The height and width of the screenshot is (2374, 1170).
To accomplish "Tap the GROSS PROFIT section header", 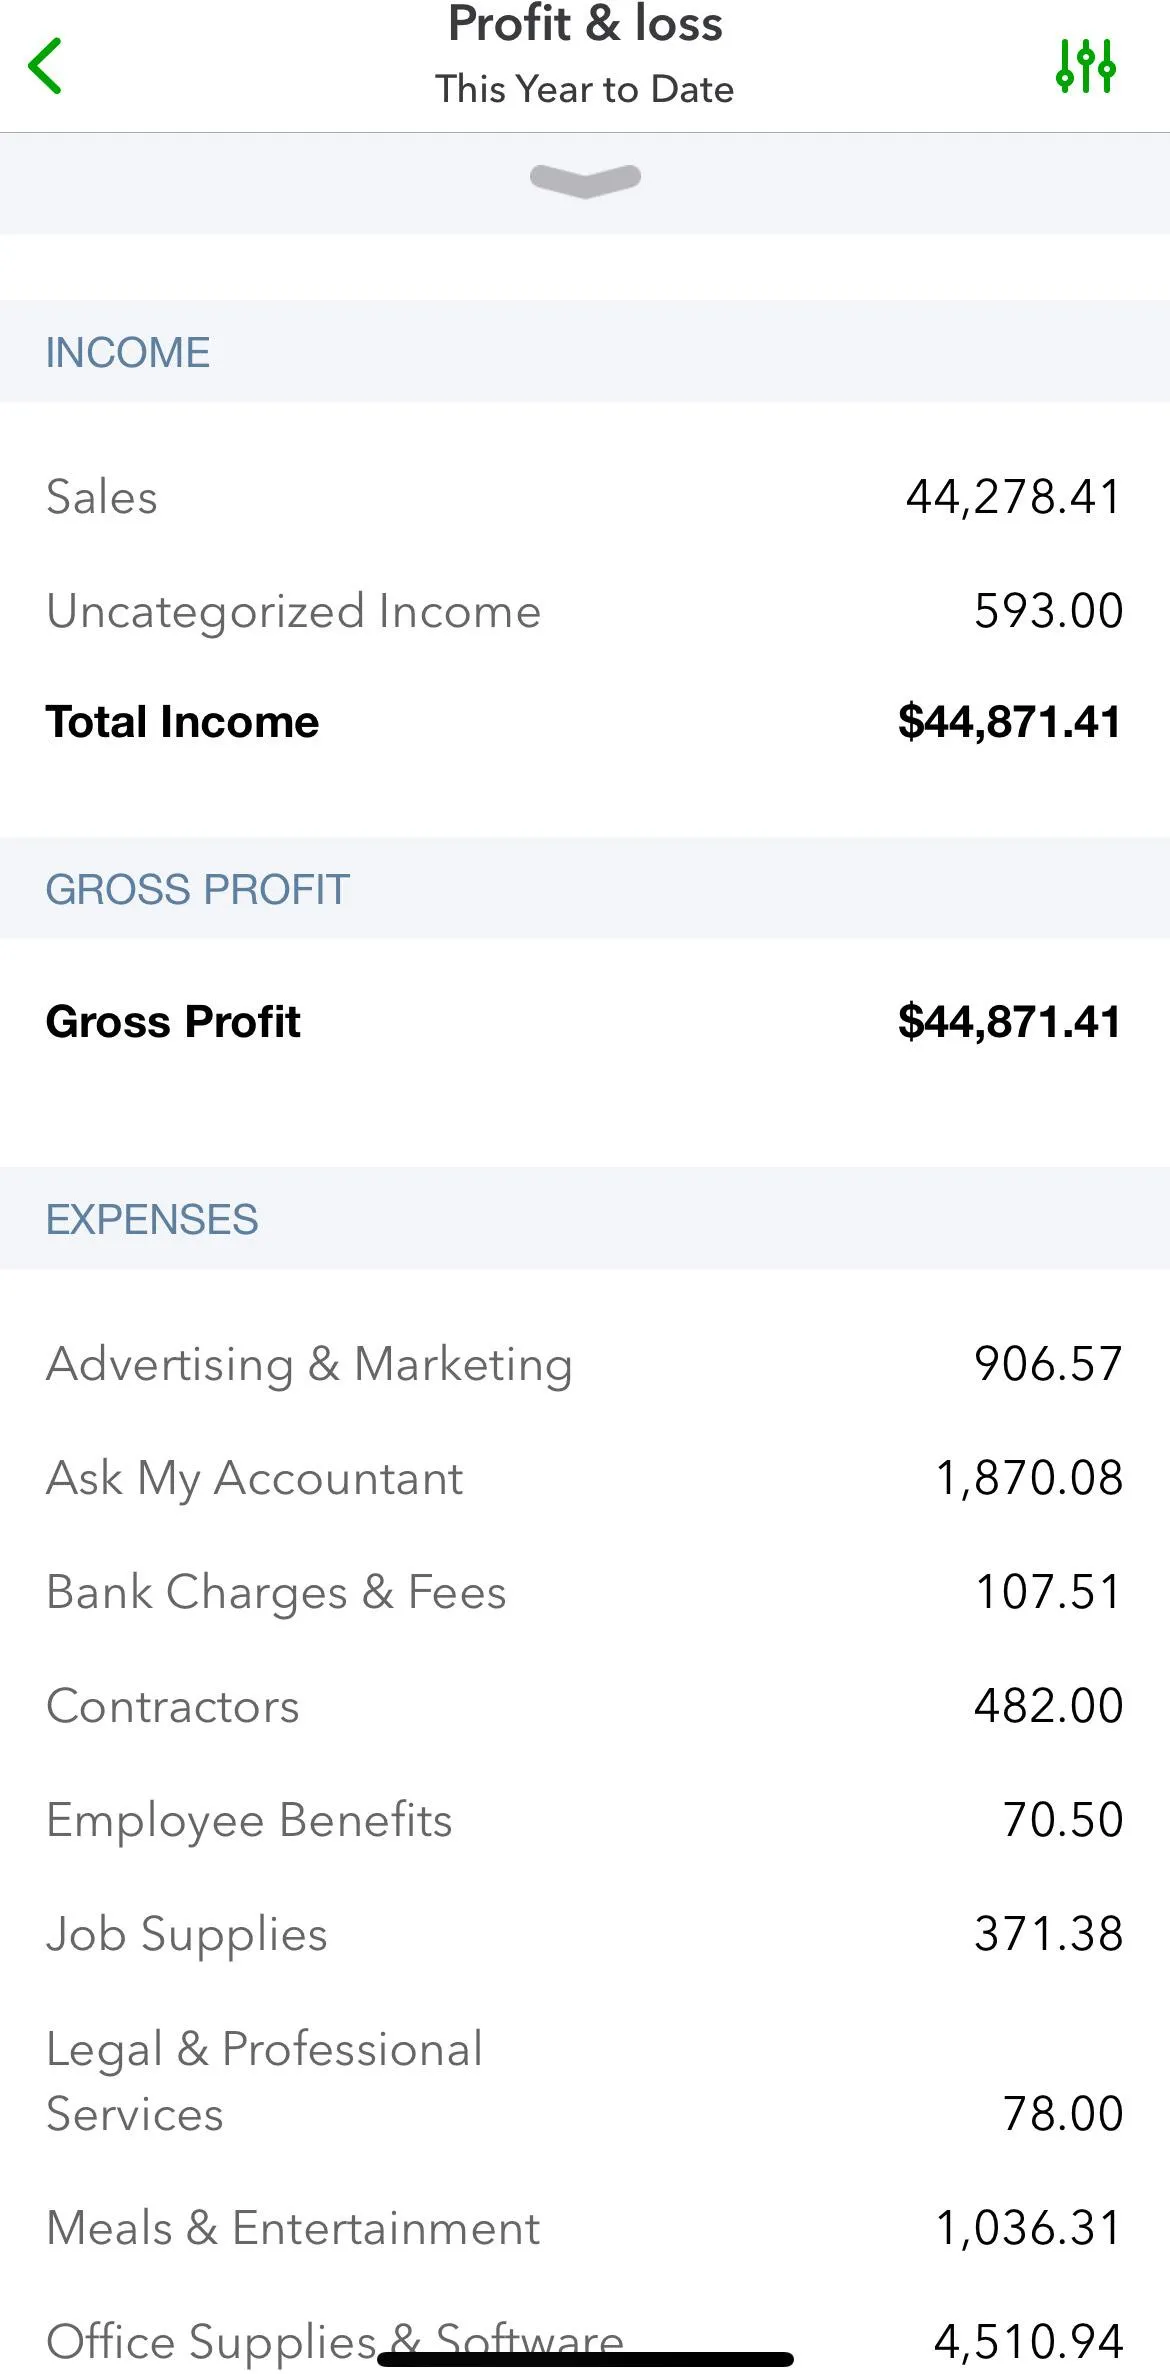I will tap(197, 889).
